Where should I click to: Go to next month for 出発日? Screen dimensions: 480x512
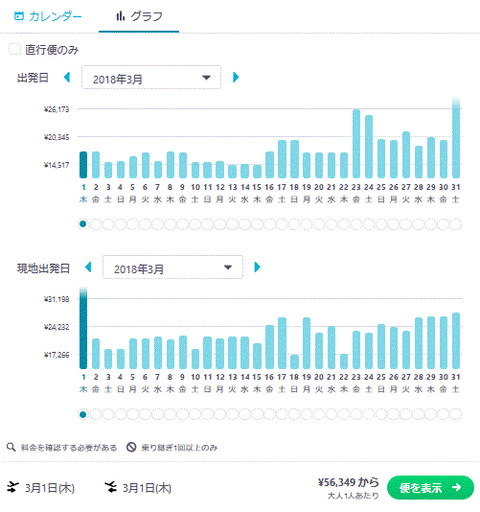[x=236, y=77]
